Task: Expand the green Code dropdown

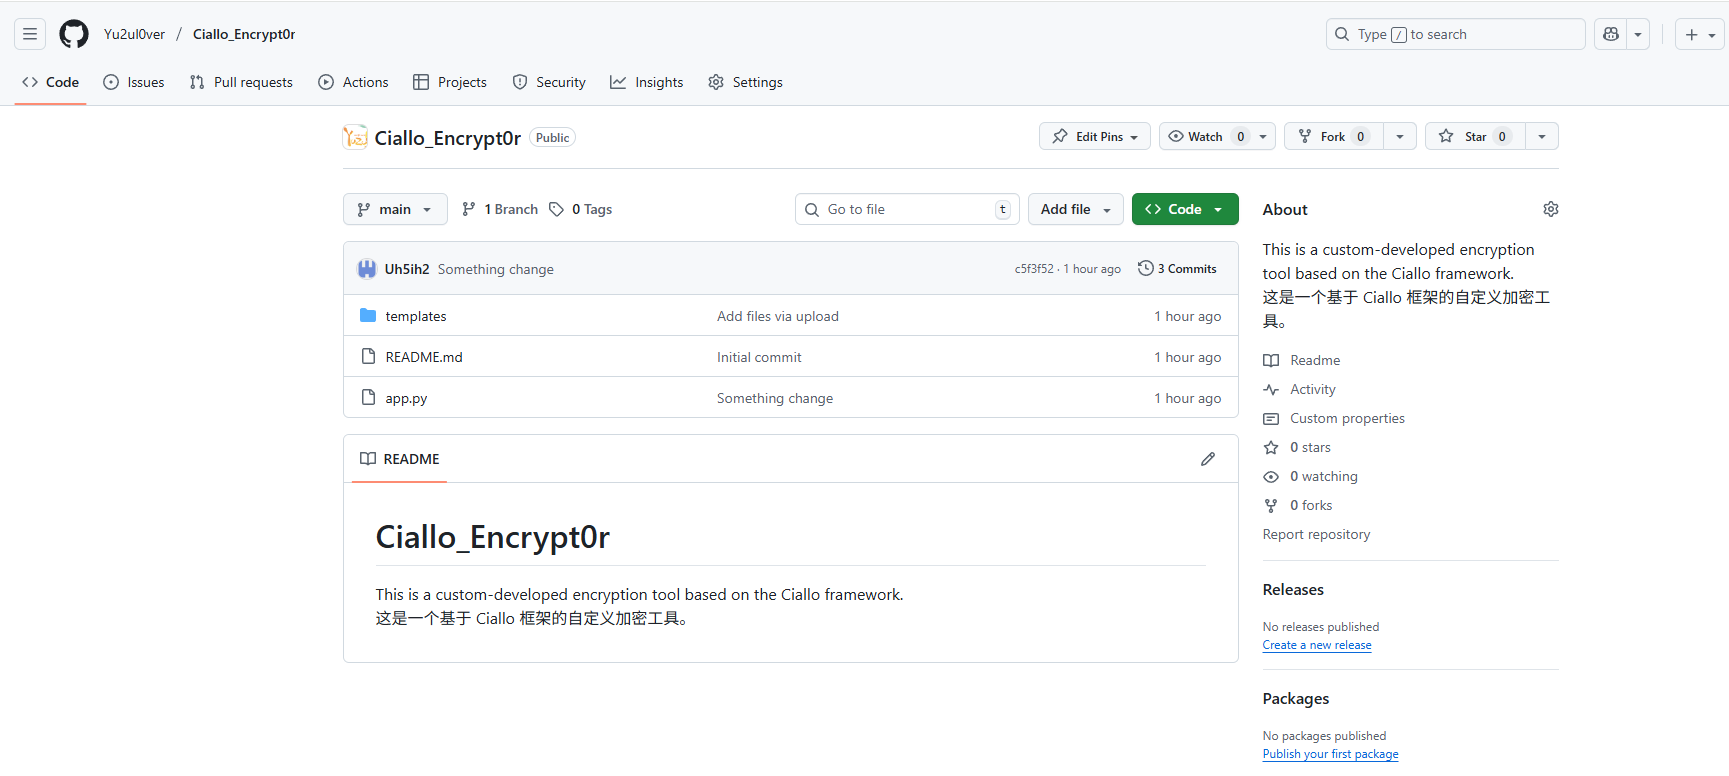Action: [x=1185, y=209]
